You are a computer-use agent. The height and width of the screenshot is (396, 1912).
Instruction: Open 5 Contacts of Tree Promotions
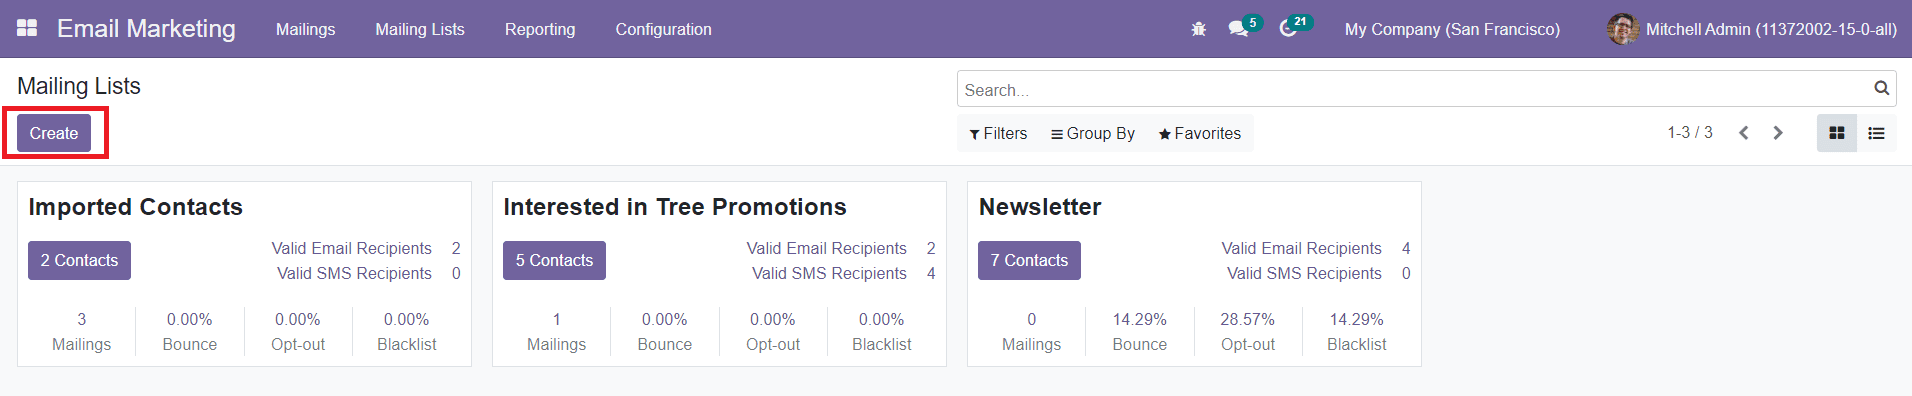pyautogui.click(x=554, y=260)
